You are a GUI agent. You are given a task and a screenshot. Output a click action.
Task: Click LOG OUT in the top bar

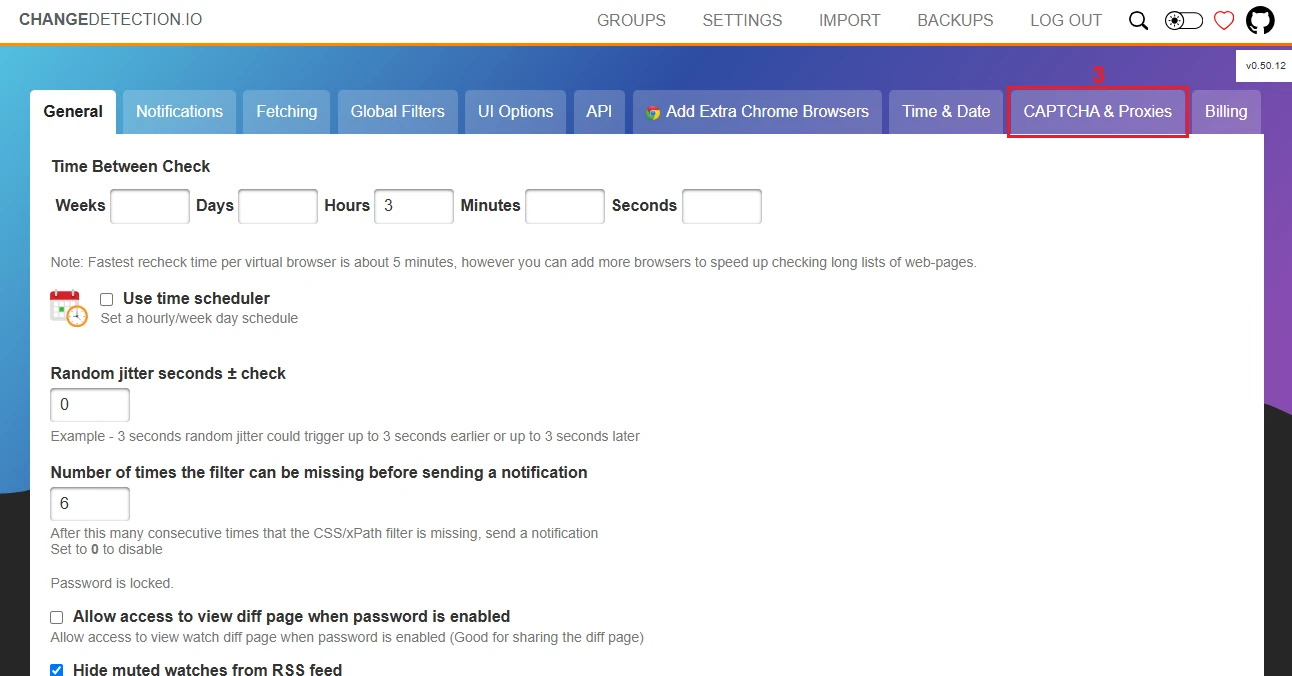[1066, 21]
